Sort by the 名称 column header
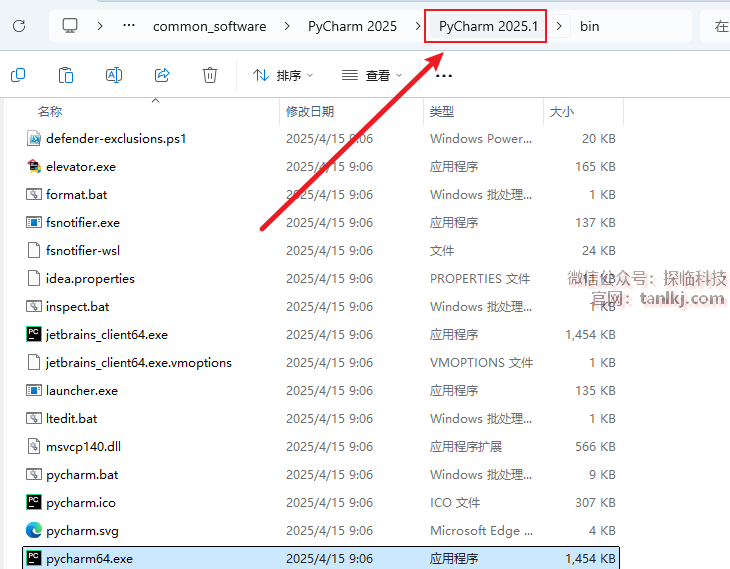The width and height of the screenshot is (730, 569). 50,112
